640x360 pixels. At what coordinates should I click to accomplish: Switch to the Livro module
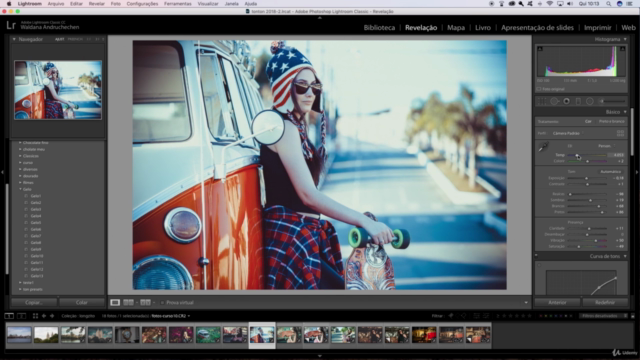point(483,28)
